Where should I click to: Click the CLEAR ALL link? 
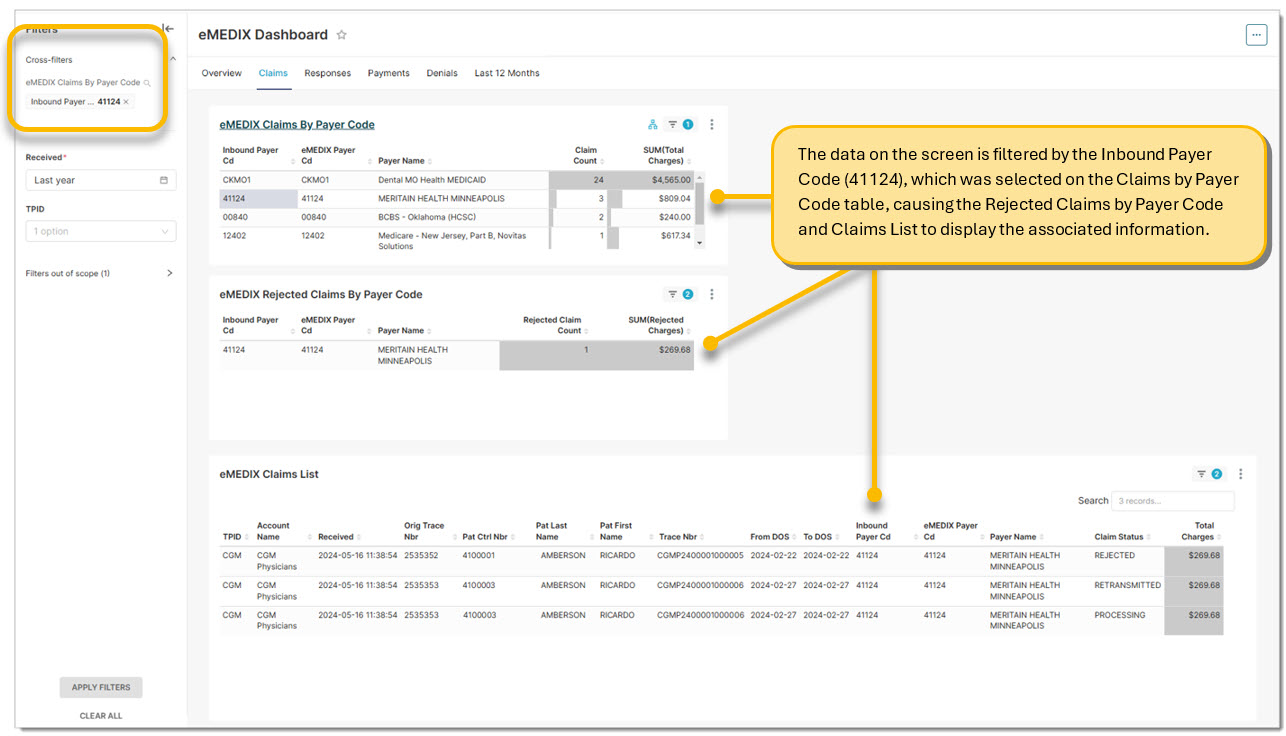pos(101,716)
